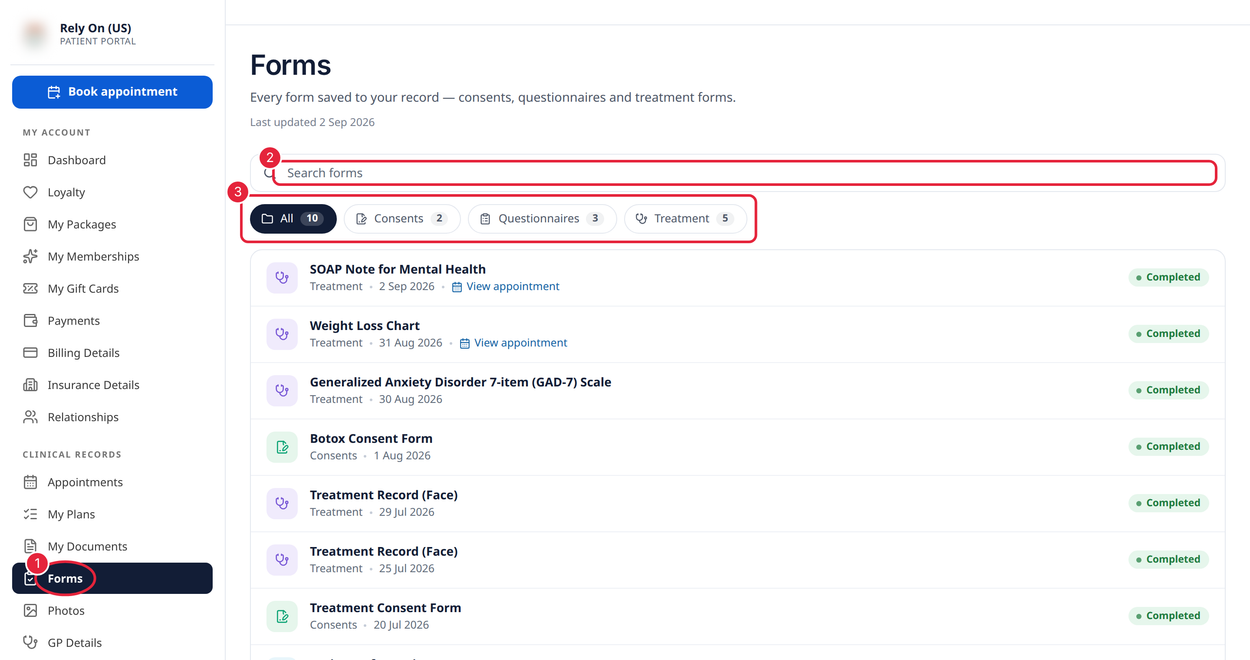Click stethoscope icon of GAD-7 Scale row
Viewport: 1250px width, 660px height.
282,390
